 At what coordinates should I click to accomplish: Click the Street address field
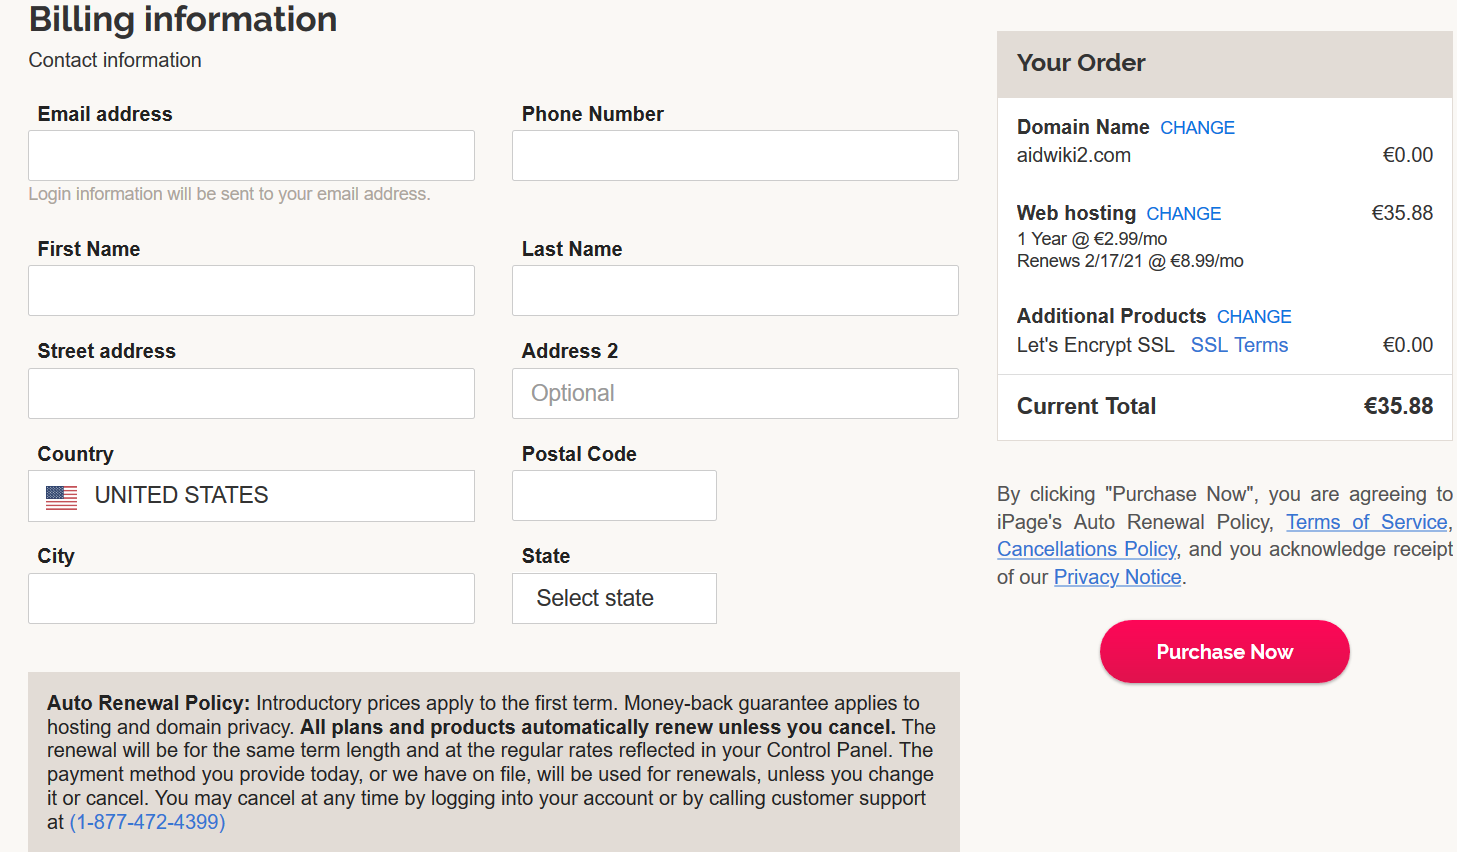[251, 394]
